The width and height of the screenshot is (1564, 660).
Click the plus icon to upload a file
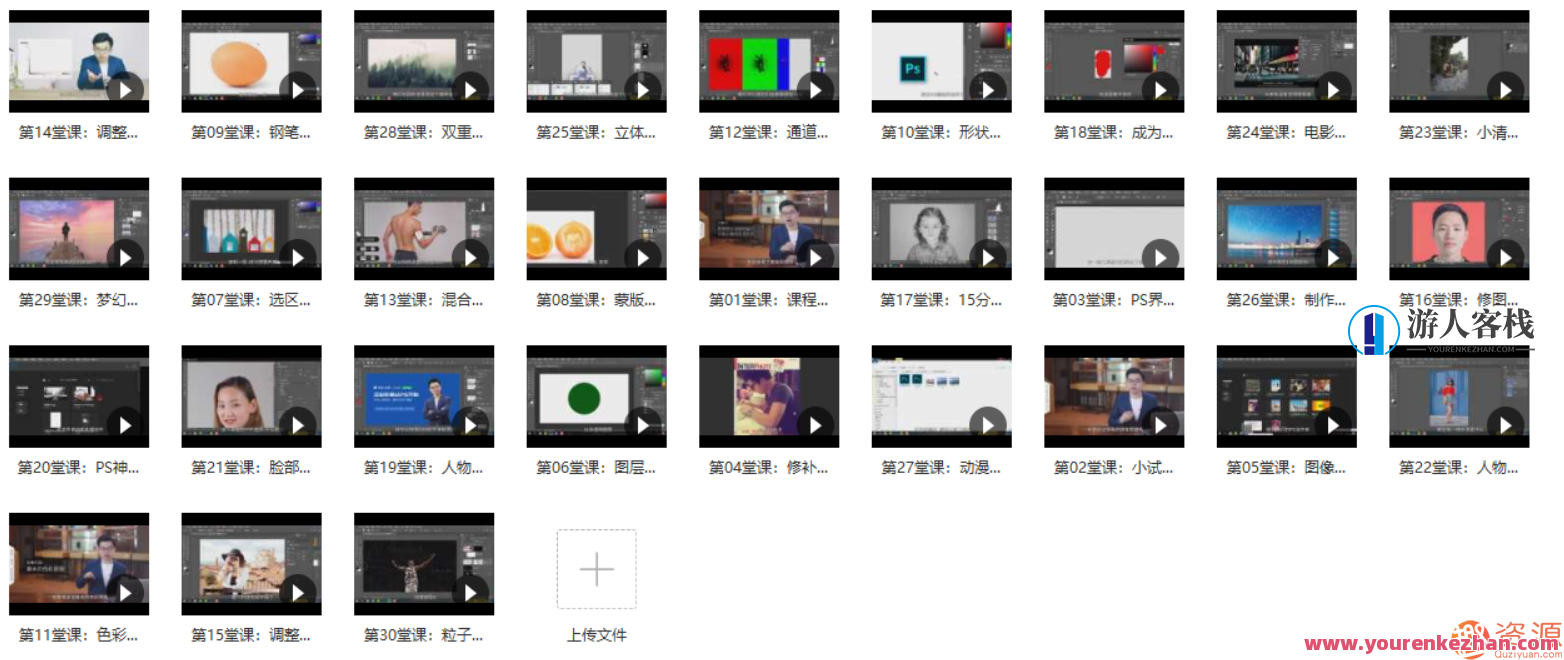pyautogui.click(x=596, y=568)
